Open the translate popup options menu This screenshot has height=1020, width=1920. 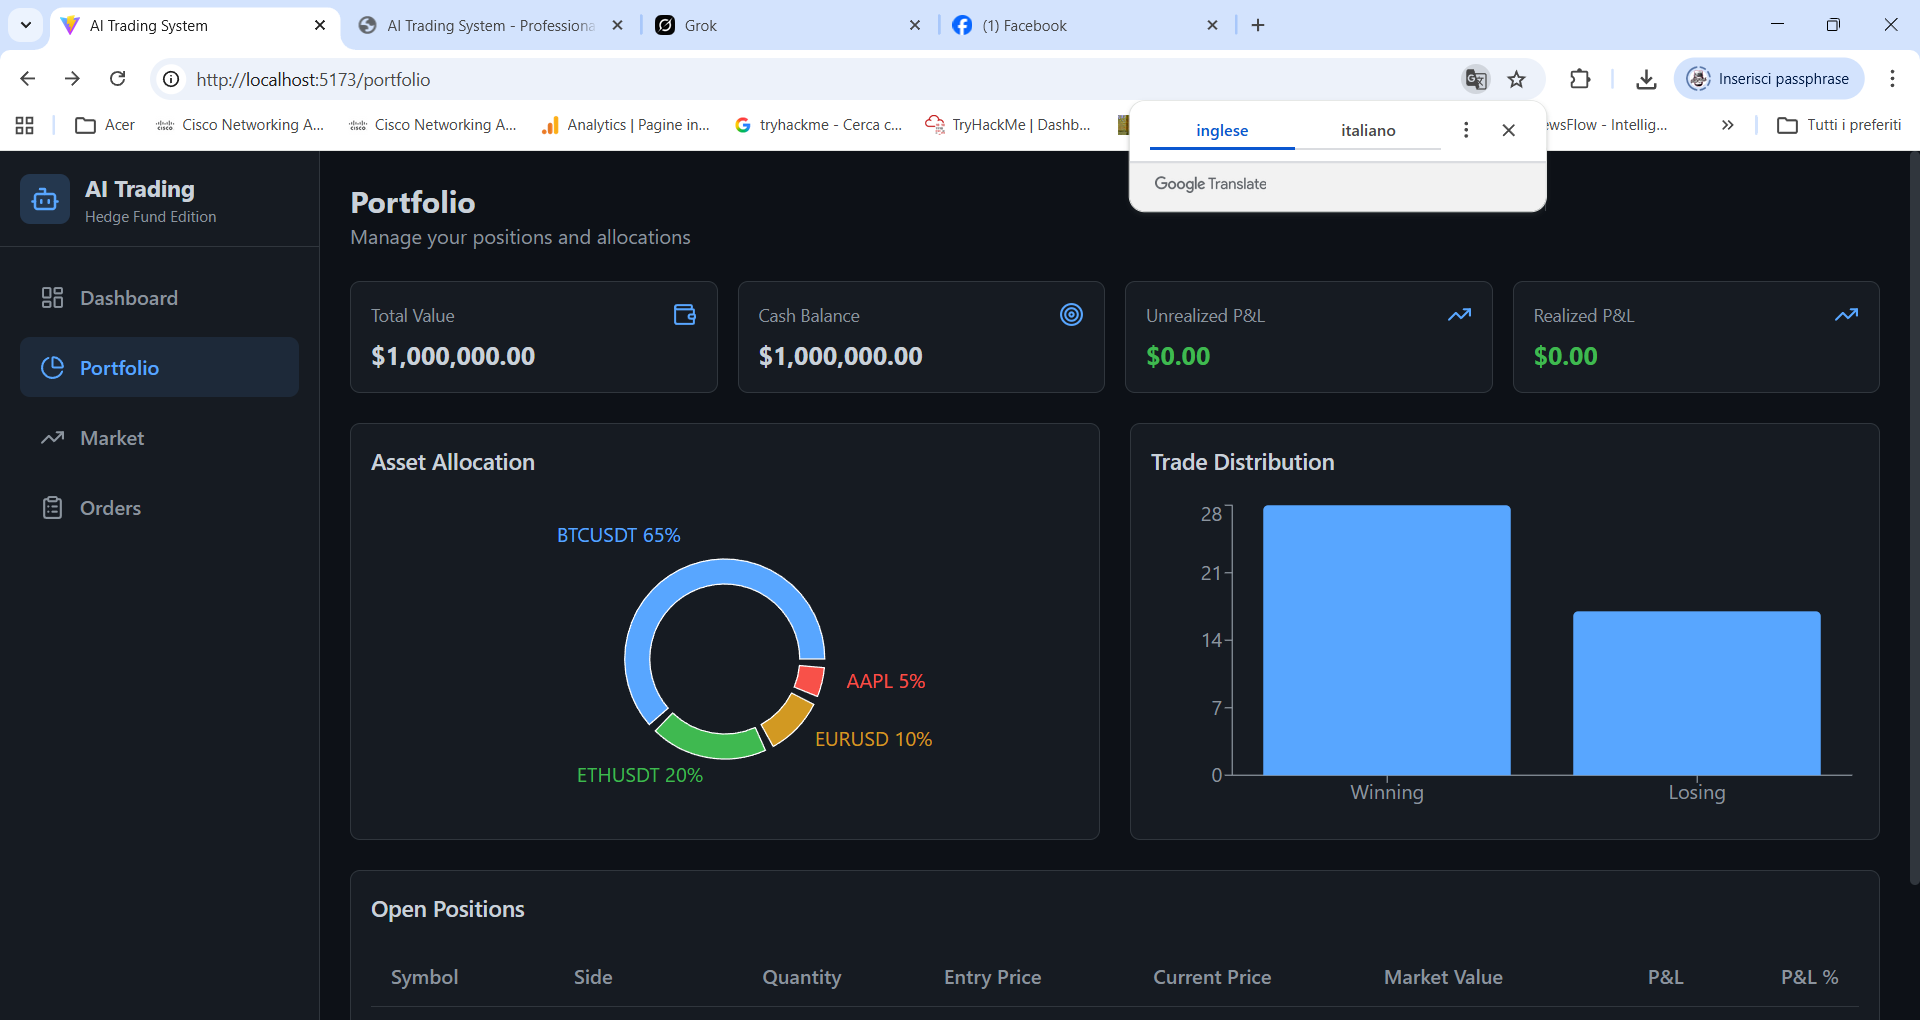1465,130
